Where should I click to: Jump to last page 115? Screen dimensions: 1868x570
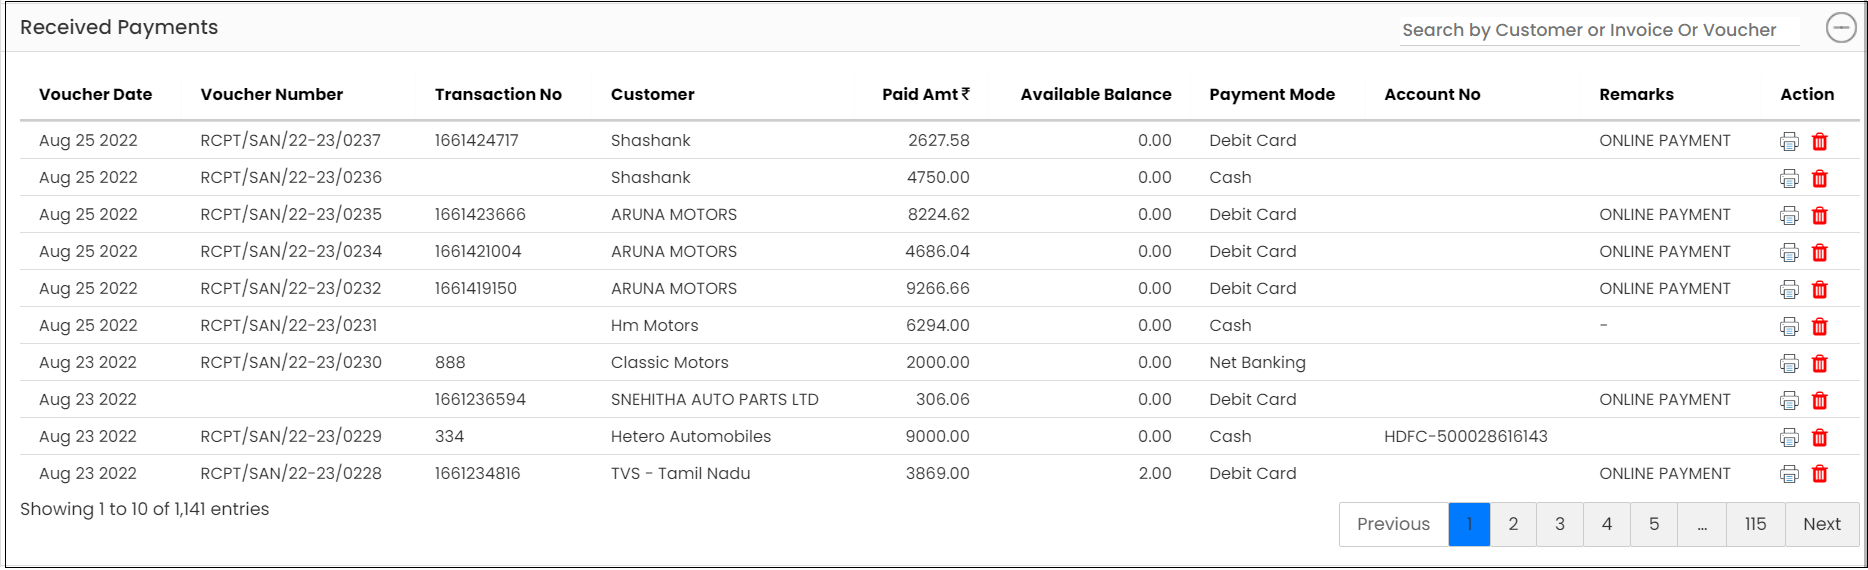[1755, 524]
